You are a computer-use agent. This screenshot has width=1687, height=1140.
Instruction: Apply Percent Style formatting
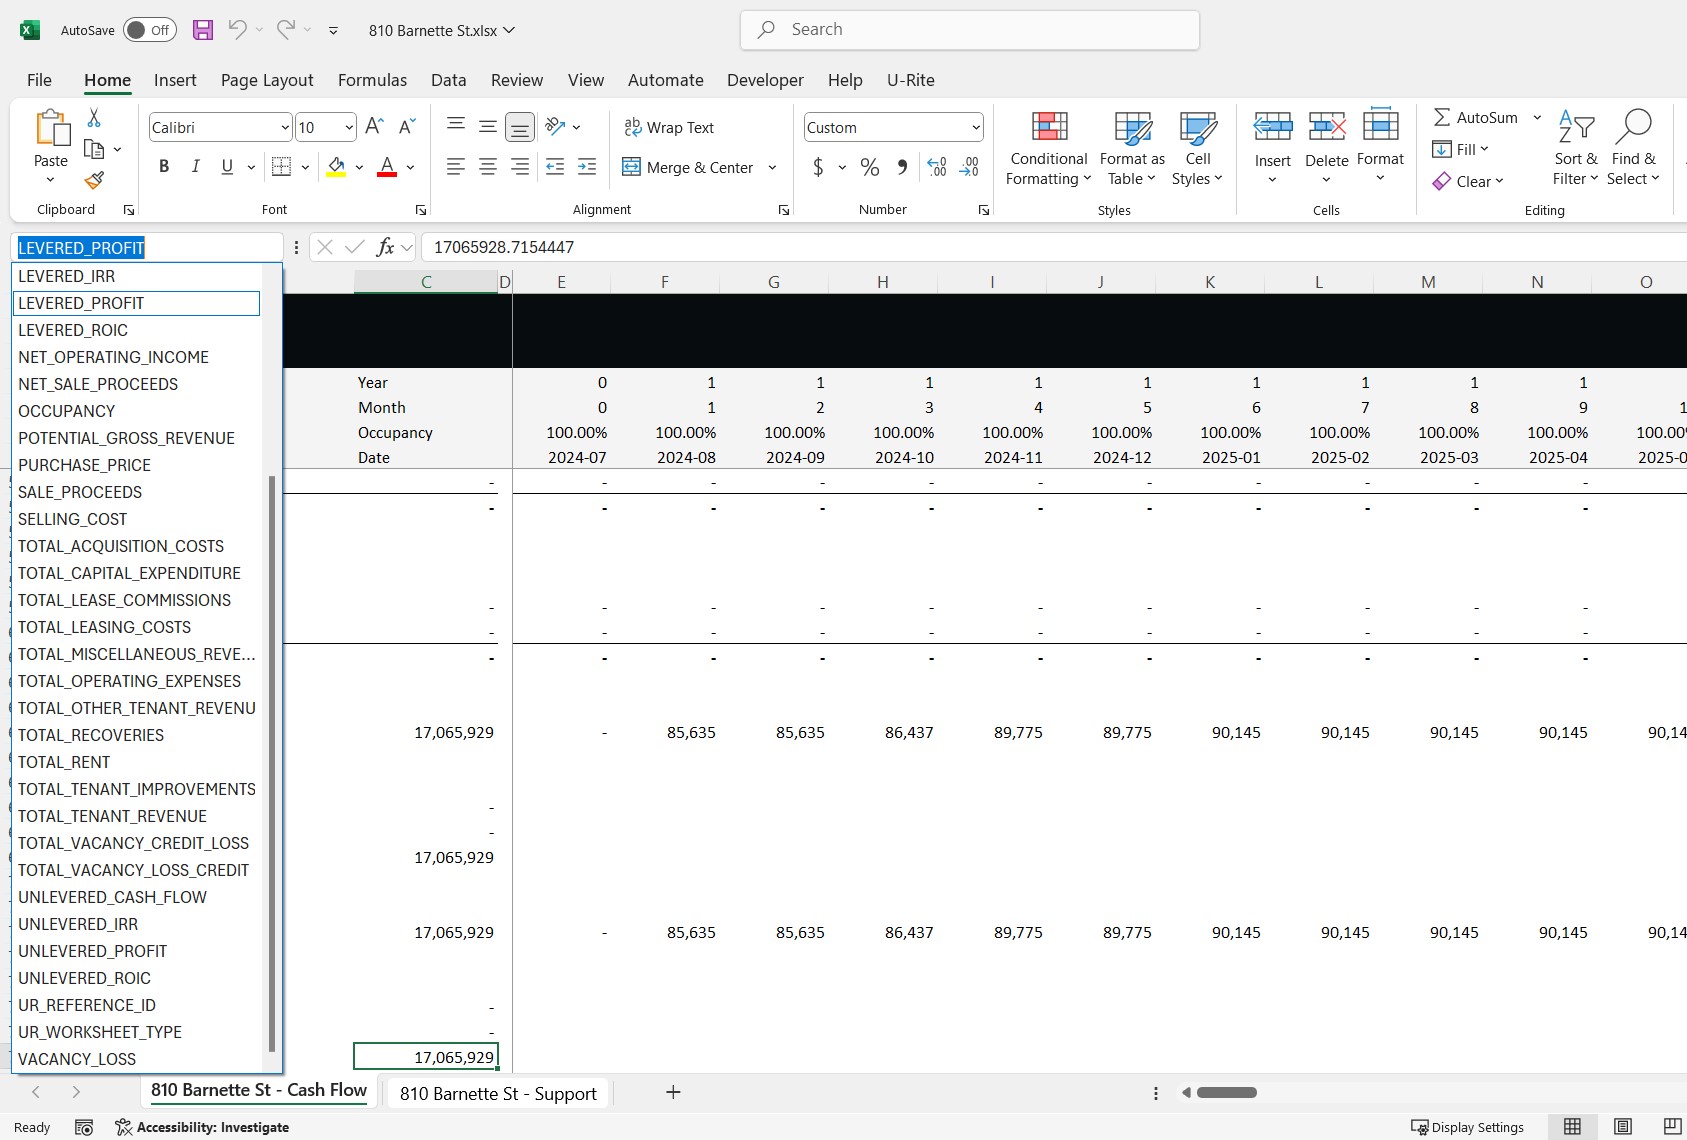(x=869, y=167)
